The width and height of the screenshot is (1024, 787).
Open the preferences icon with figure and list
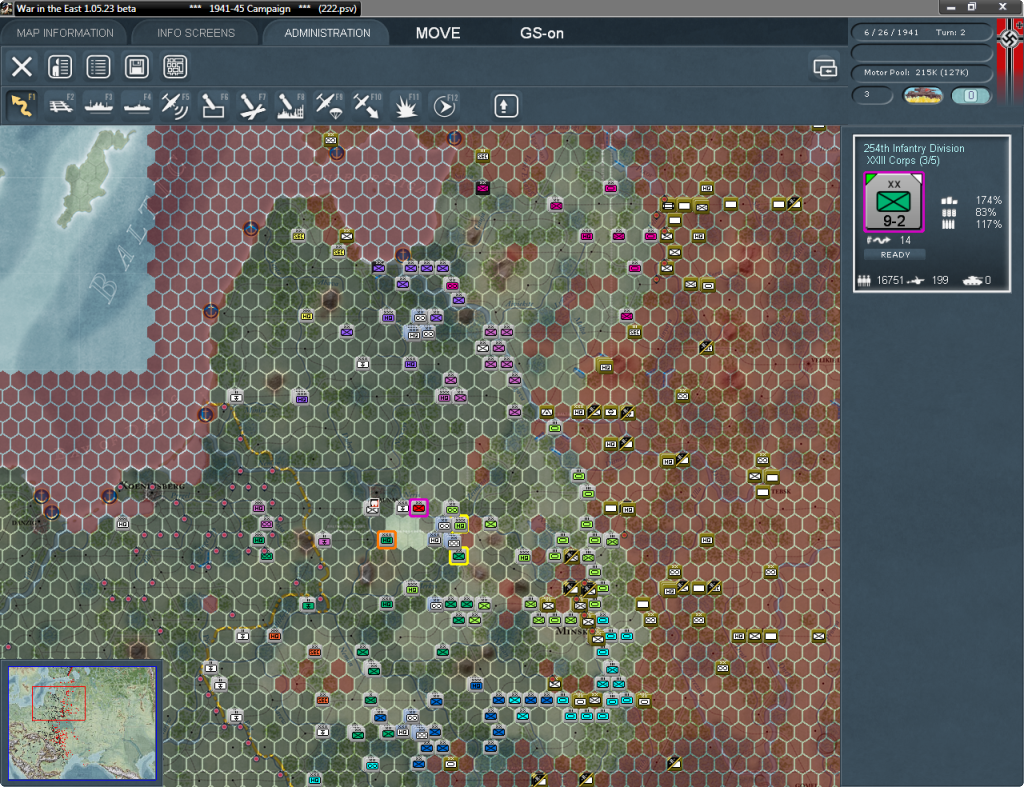point(60,67)
